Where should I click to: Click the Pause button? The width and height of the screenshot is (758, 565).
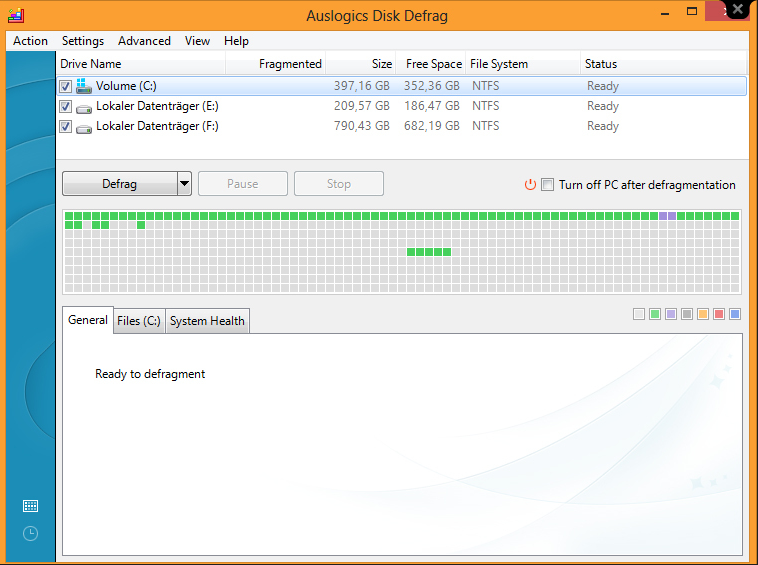coord(243,184)
